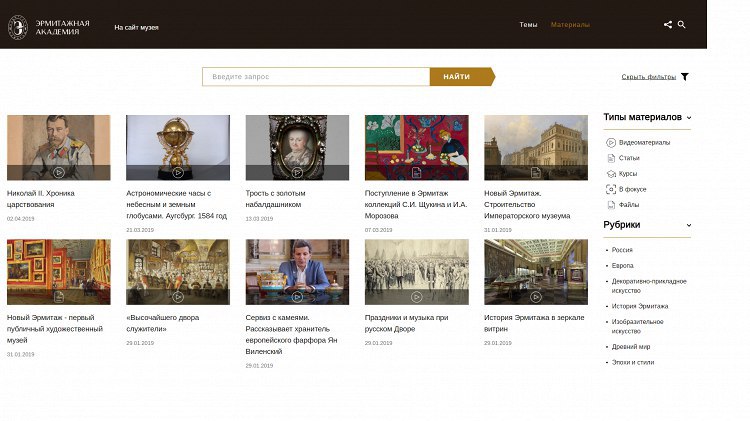Screen dimensions: 750x421
Task: Filter by Декоративно-прикладное искусство rubric
Action: [649, 286]
